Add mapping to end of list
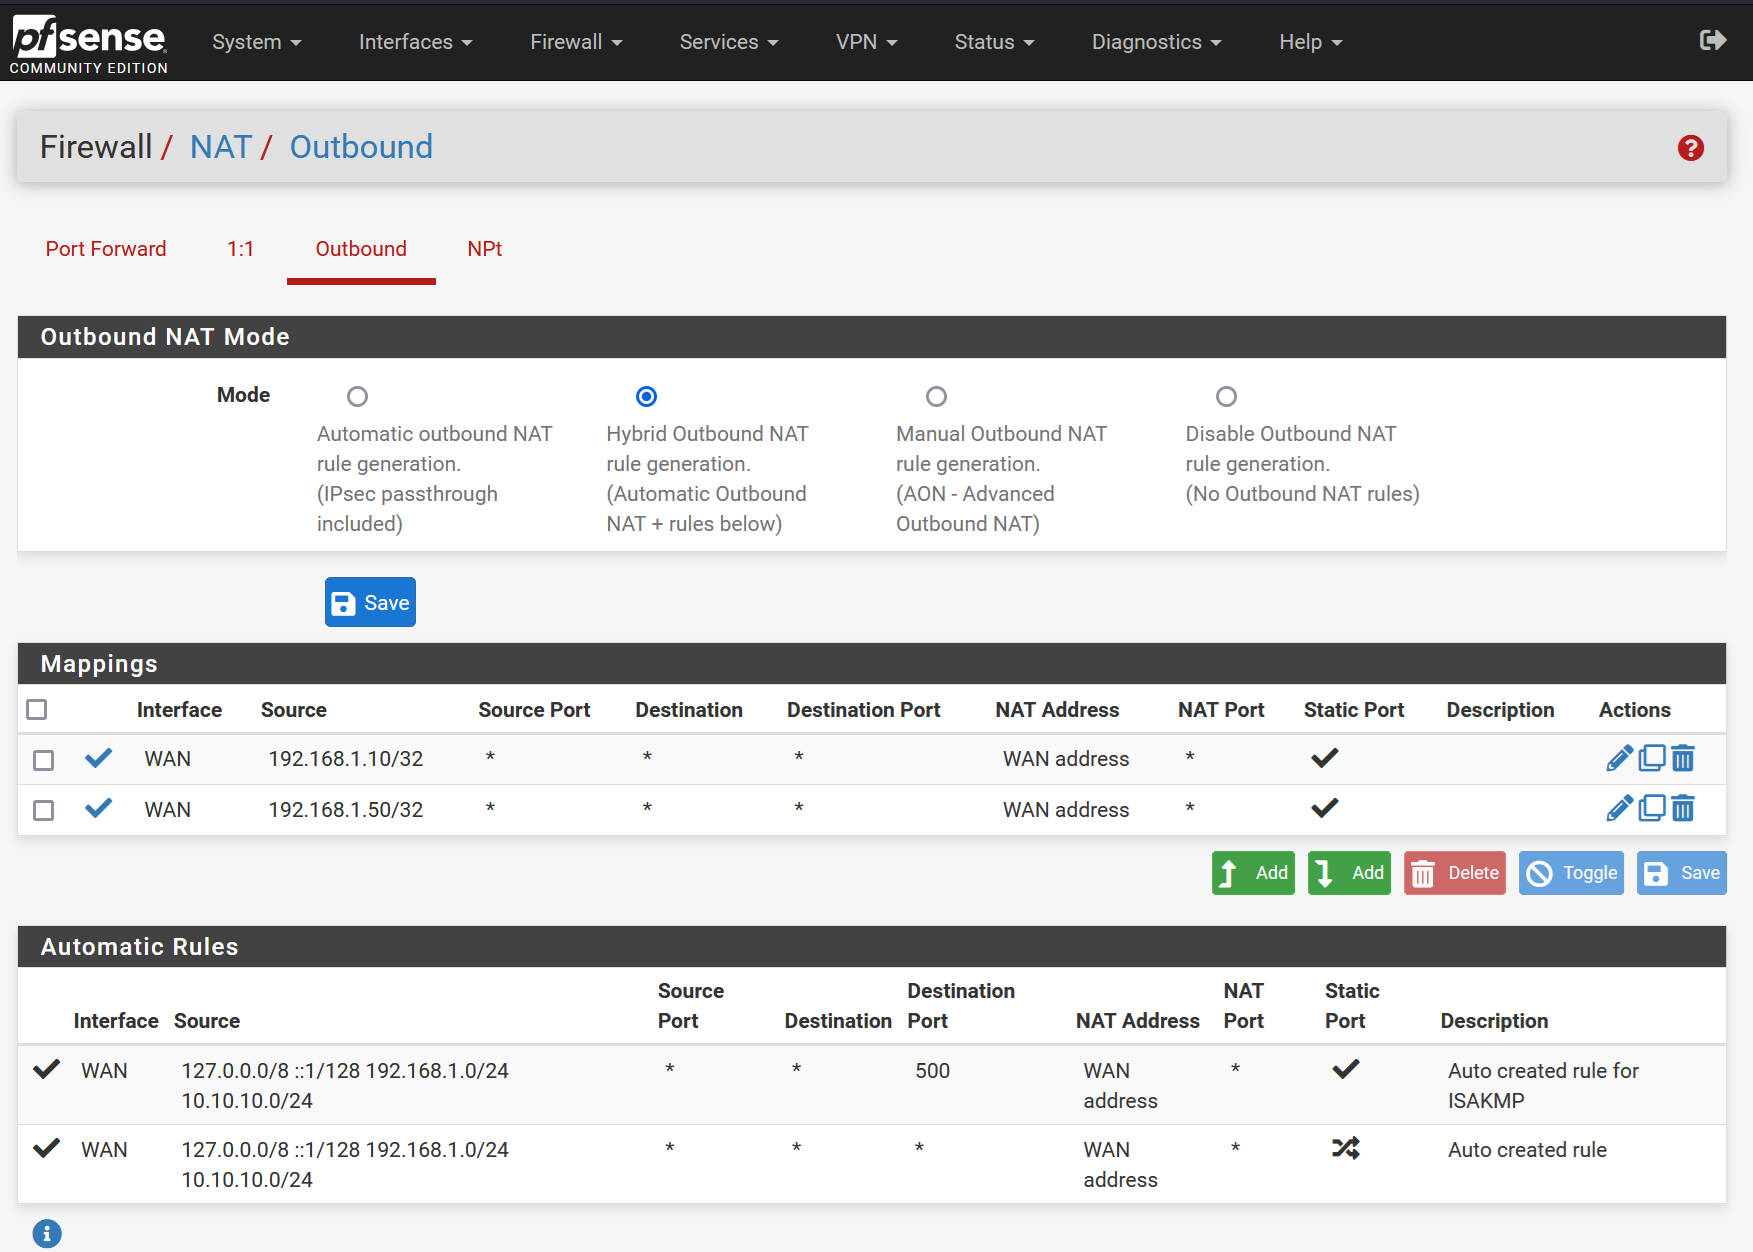This screenshot has height=1252, width=1753. pos(1349,873)
